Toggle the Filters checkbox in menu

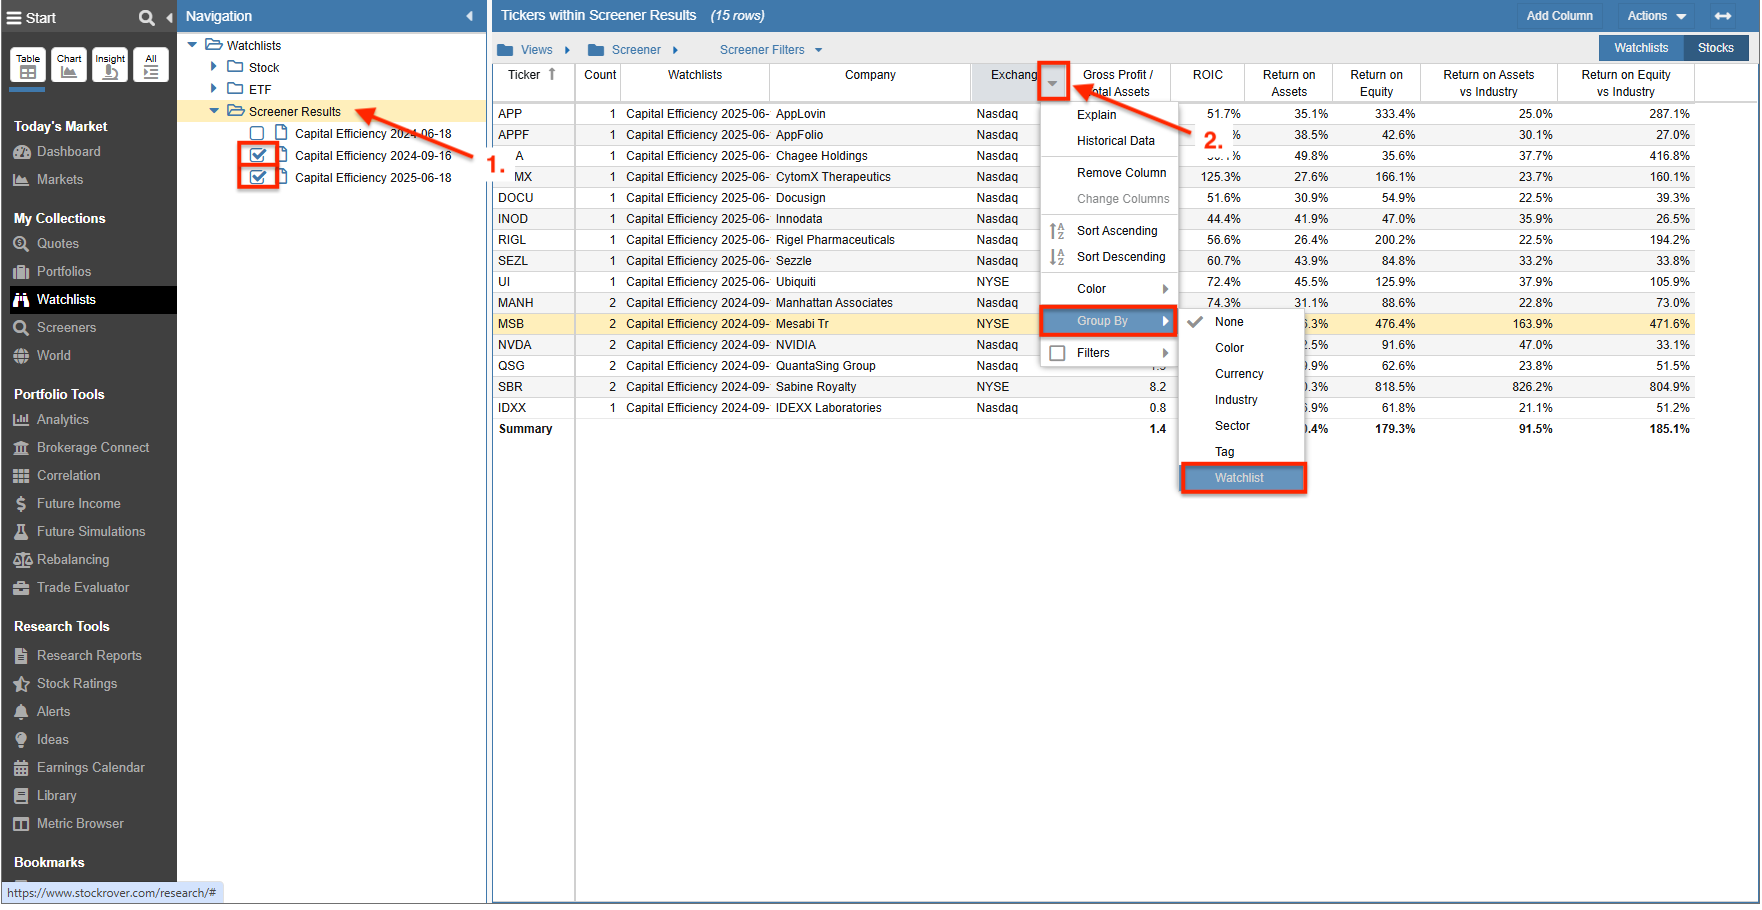[x=1057, y=353]
